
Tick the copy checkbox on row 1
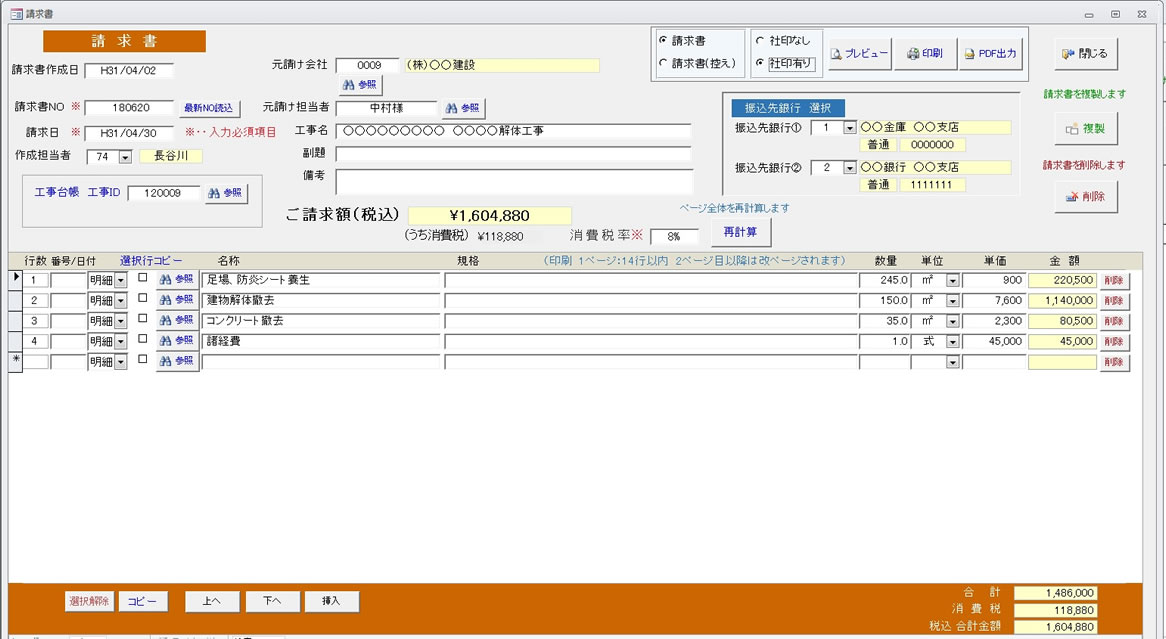[x=142, y=278]
